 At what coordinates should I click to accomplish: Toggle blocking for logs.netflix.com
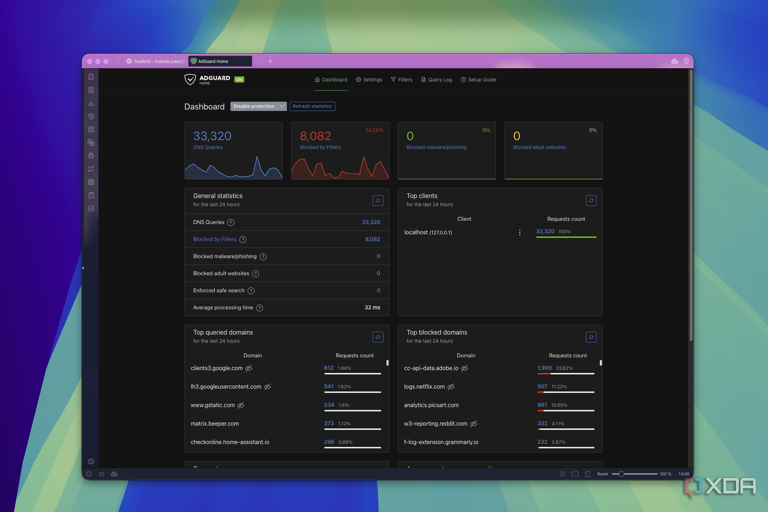[x=451, y=387]
